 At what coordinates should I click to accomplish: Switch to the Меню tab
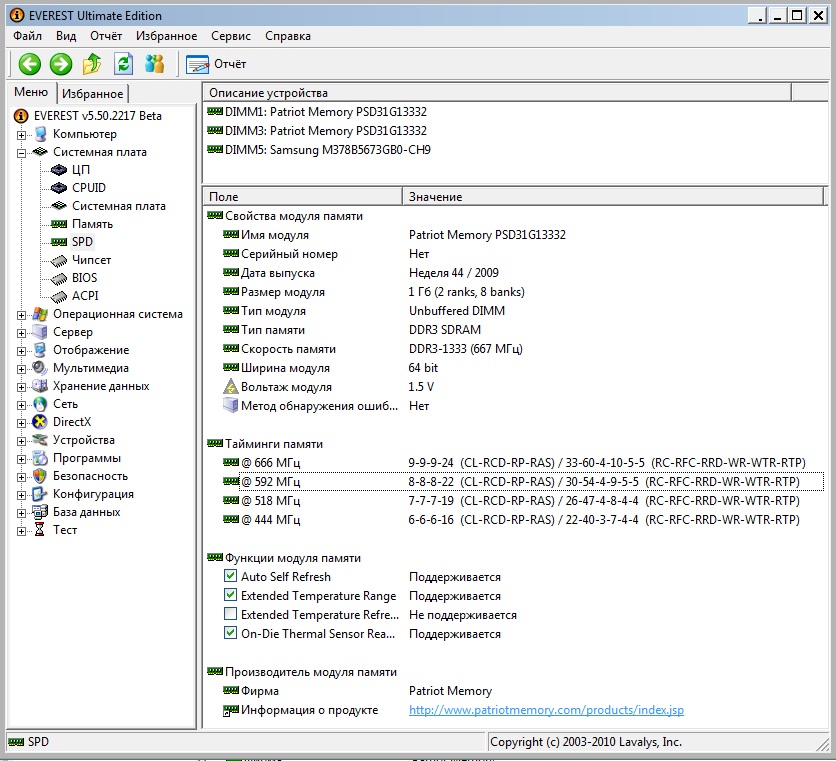[x=31, y=92]
